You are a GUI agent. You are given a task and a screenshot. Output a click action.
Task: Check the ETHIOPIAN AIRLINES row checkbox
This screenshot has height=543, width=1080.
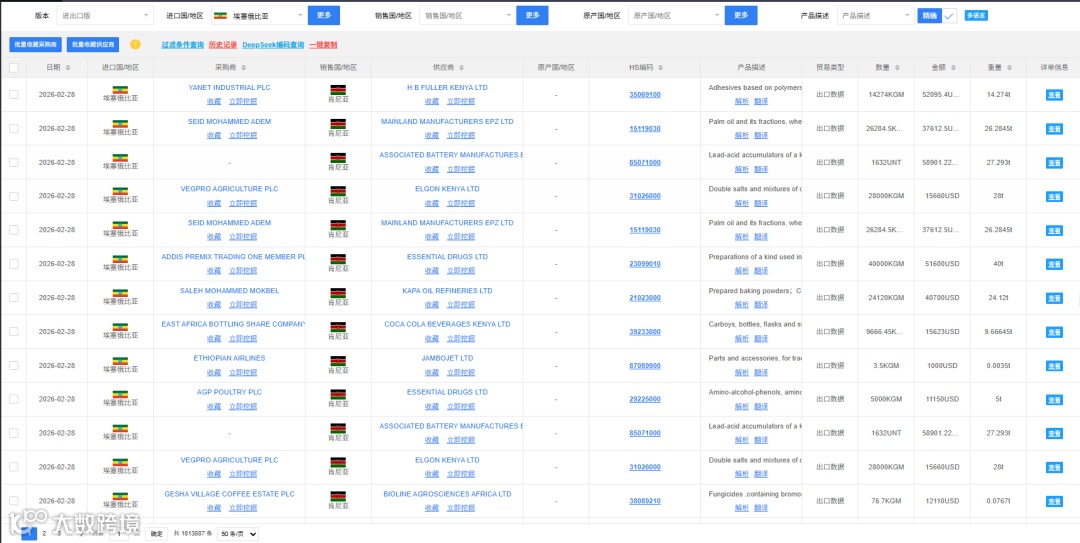14,365
